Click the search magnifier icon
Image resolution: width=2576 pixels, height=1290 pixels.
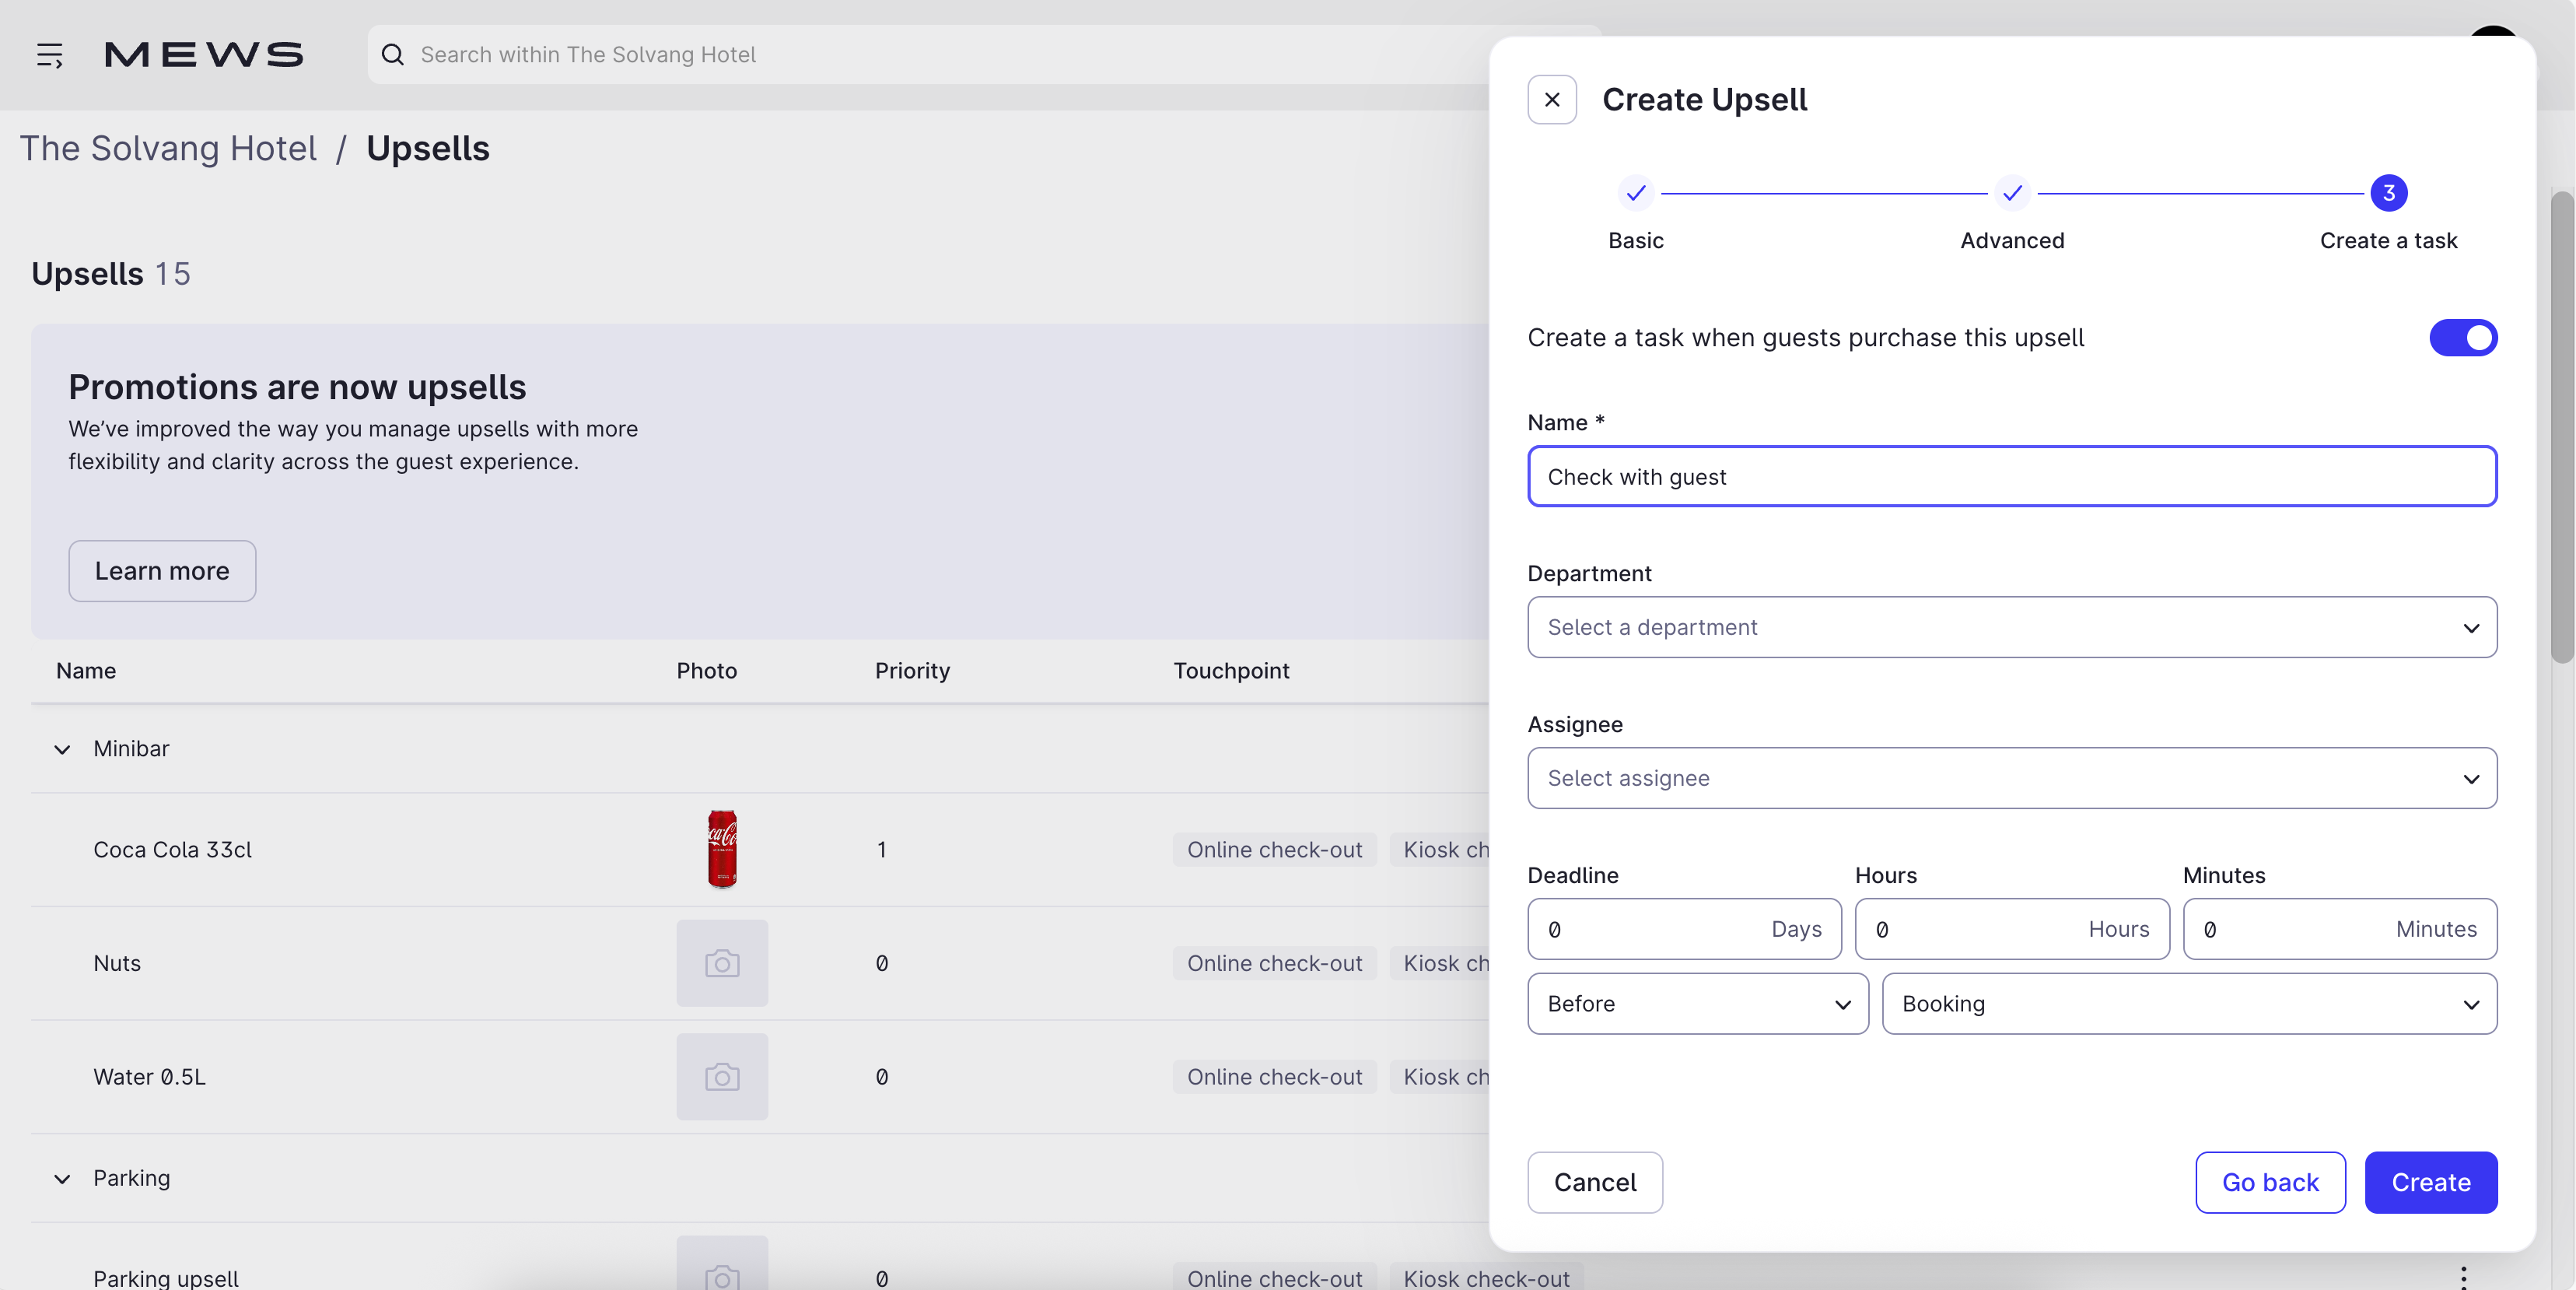click(393, 55)
